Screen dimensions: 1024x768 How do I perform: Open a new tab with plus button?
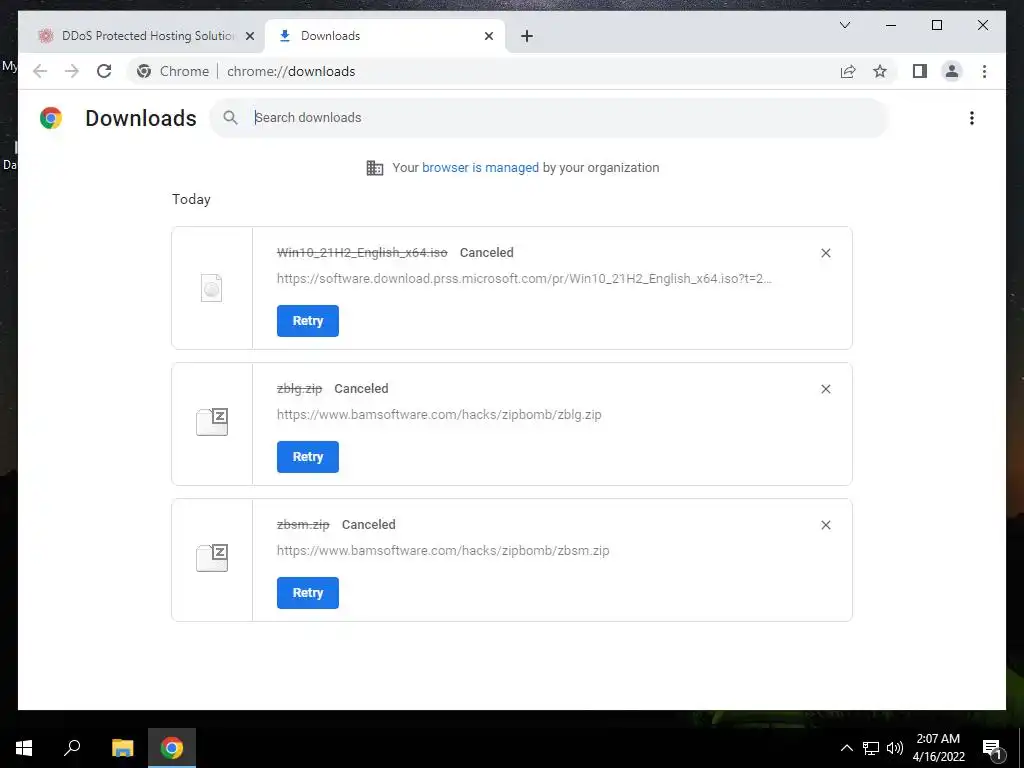point(526,36)
